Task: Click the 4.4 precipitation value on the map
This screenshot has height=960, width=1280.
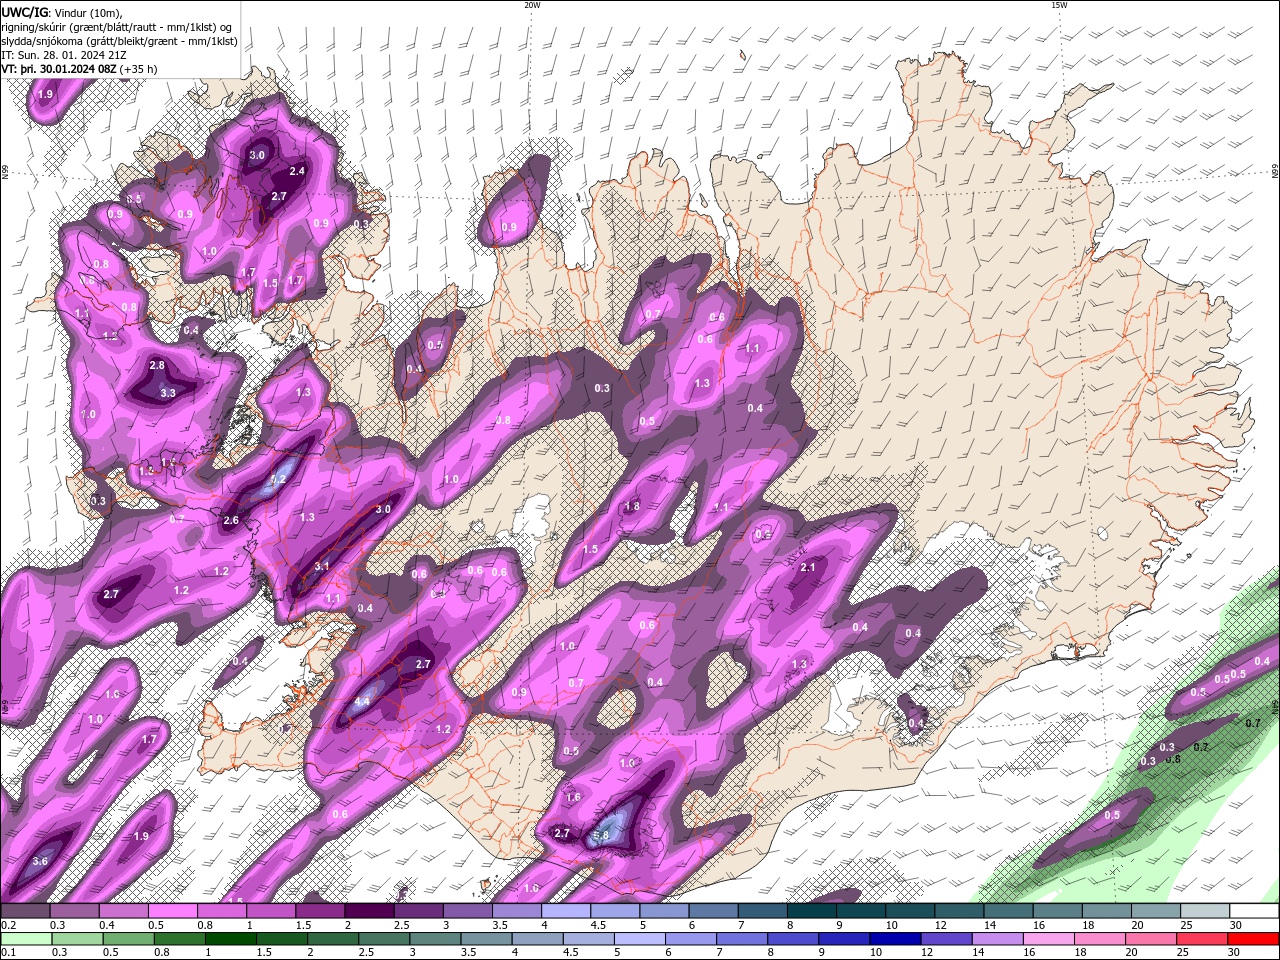Action: tap(362, 703)
